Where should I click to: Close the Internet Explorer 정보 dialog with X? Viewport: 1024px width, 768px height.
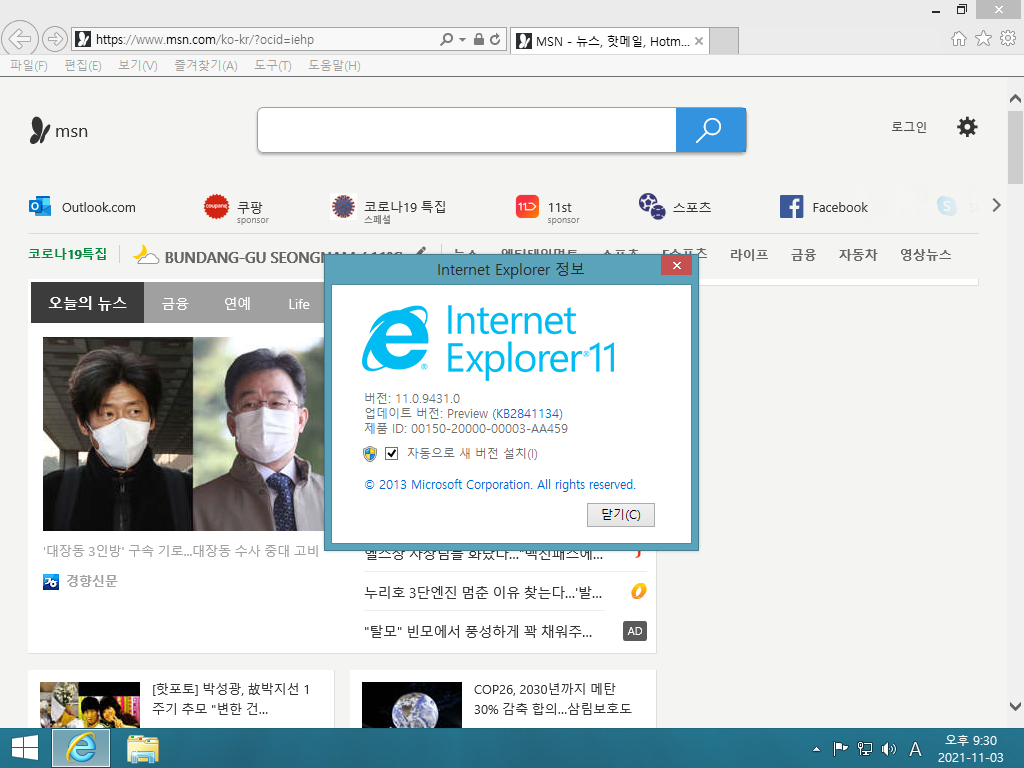(677, 265)
